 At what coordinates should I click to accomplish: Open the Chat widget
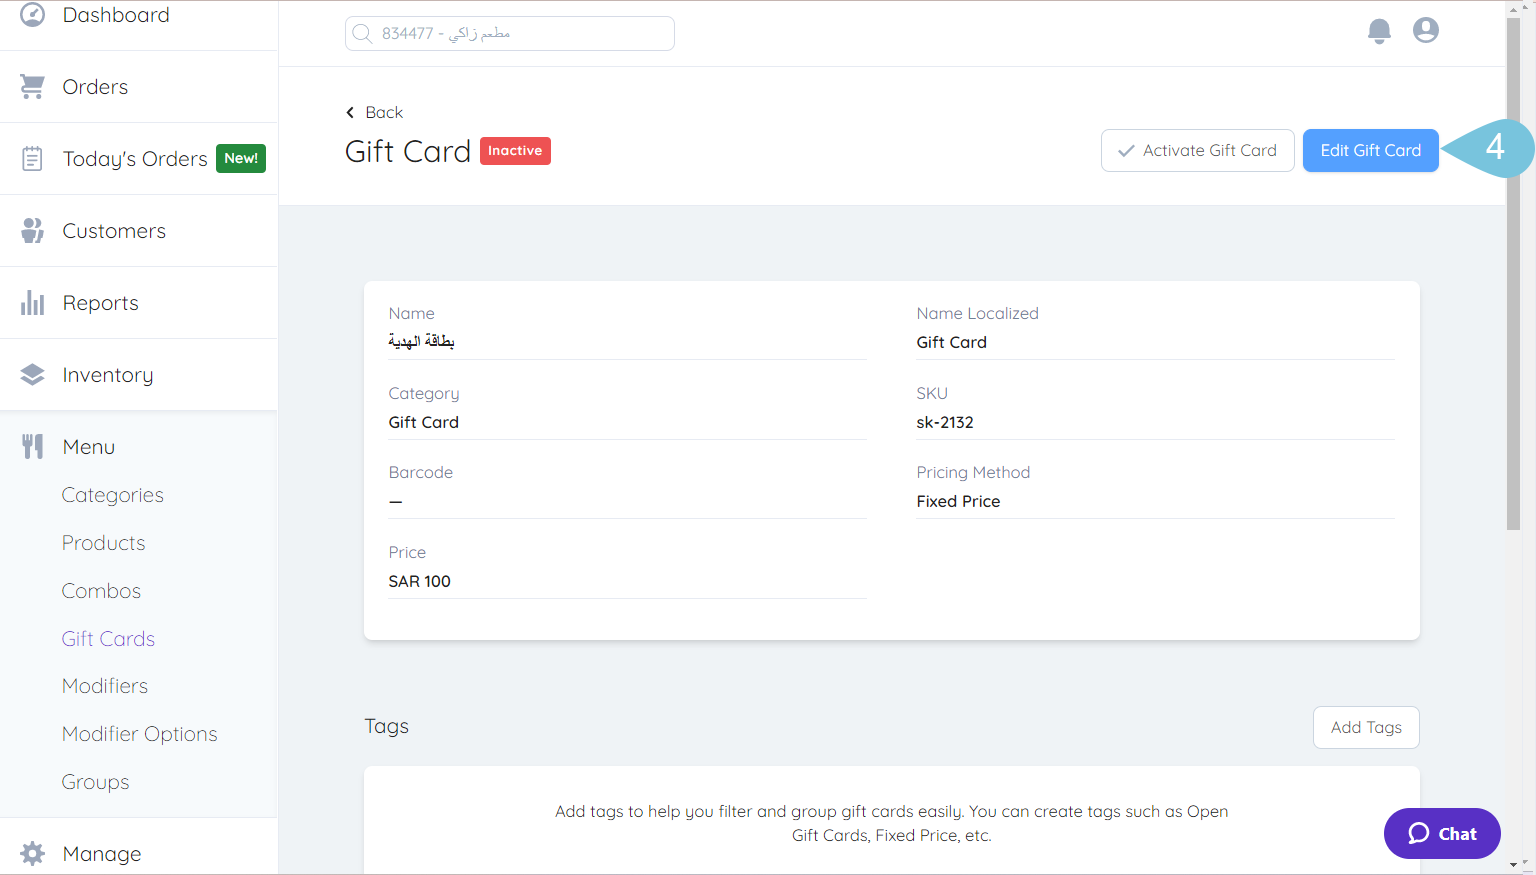point(1442,833)
